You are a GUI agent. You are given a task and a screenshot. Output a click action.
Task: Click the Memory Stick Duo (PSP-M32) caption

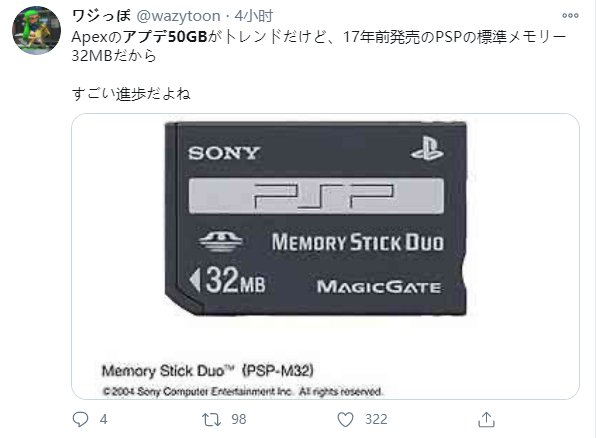pyautogui.click(x=208, y=371)
